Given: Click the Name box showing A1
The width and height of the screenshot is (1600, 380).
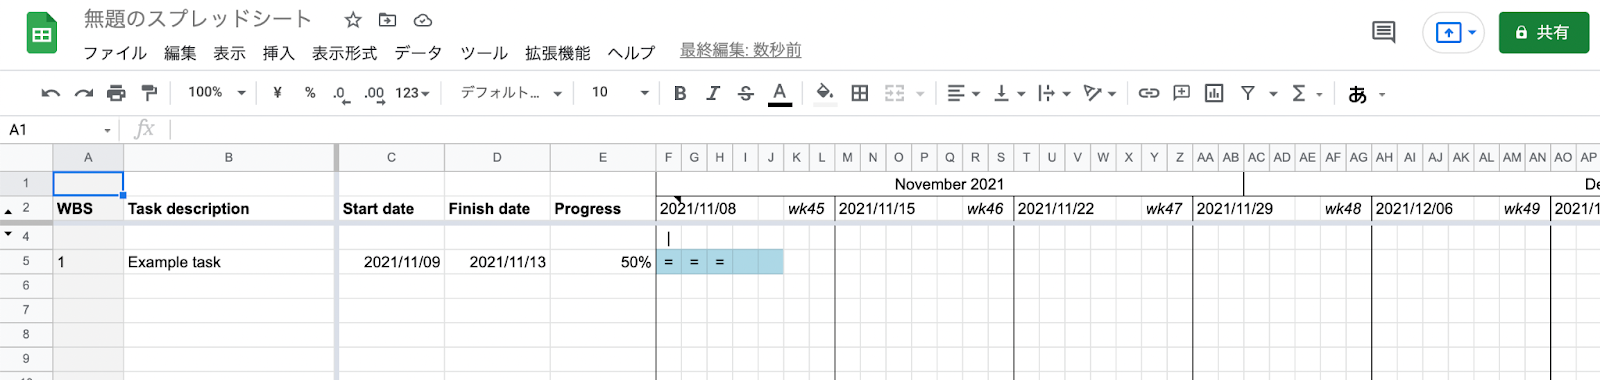Looking at the screenshot, I should pos(60,130).
